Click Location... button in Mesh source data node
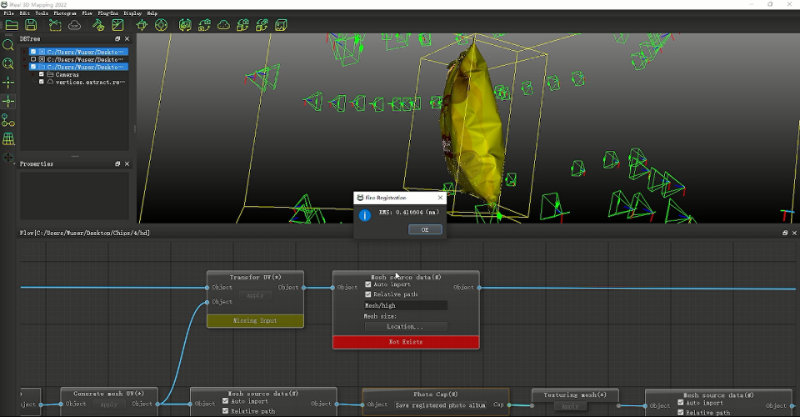The image size is (800, 417). click(406, 327)
